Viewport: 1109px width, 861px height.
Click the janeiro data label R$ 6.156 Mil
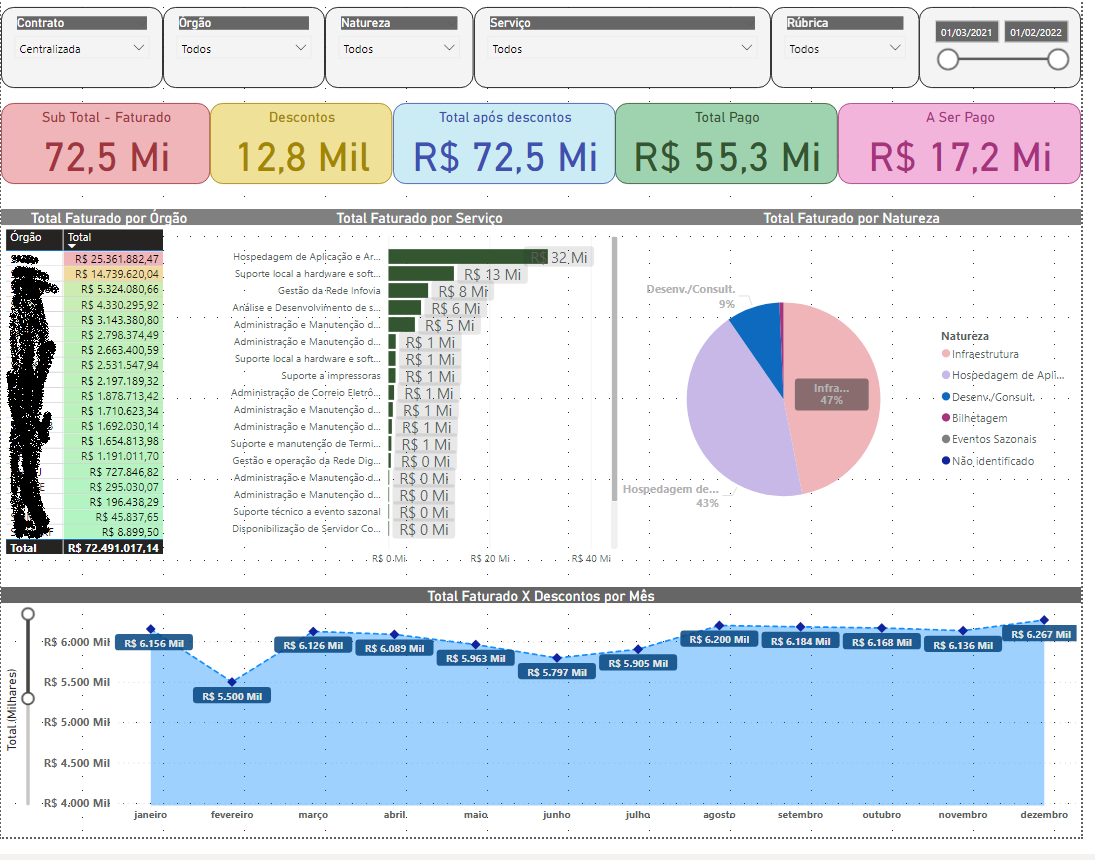click(x=153, y=643)
